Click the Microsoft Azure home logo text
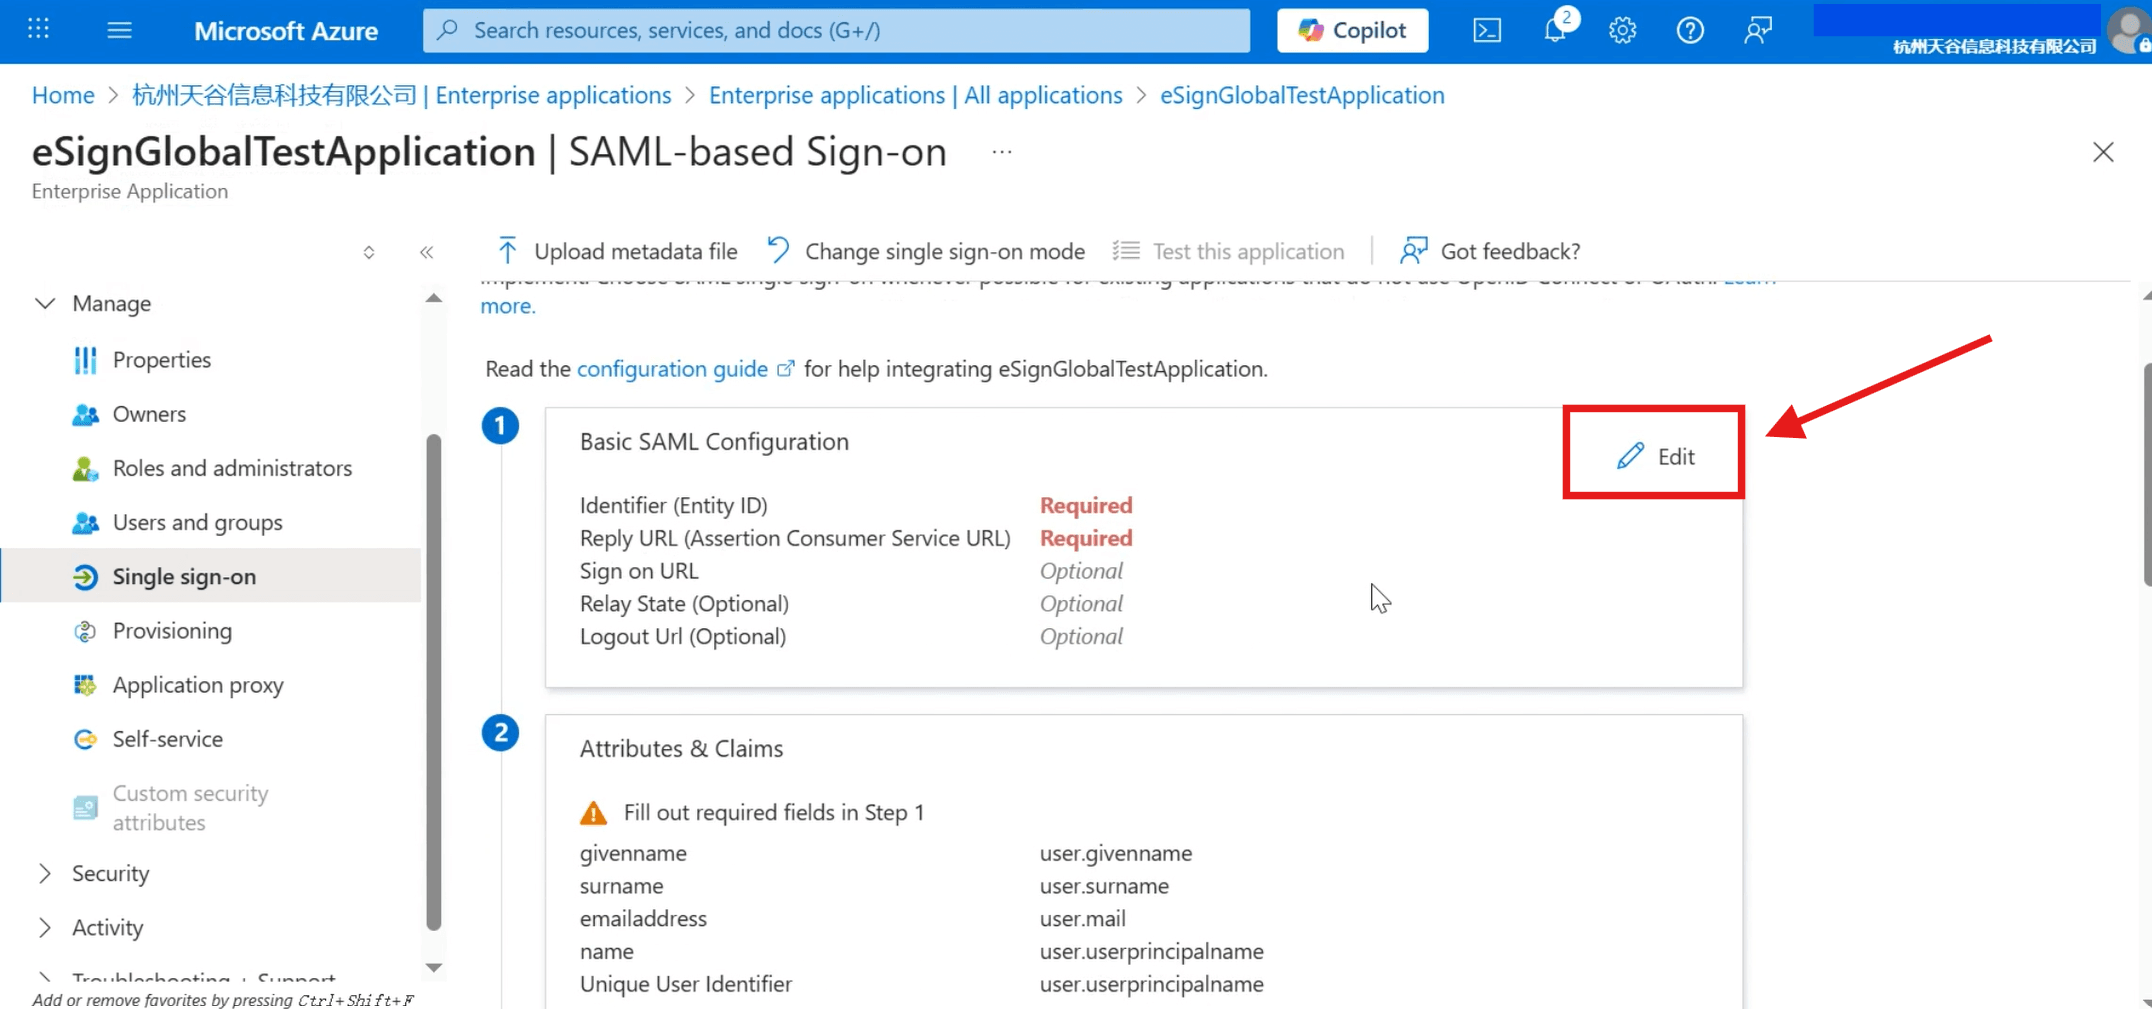The width and height of the screenshot is (2152, 1009). [286, 31]
